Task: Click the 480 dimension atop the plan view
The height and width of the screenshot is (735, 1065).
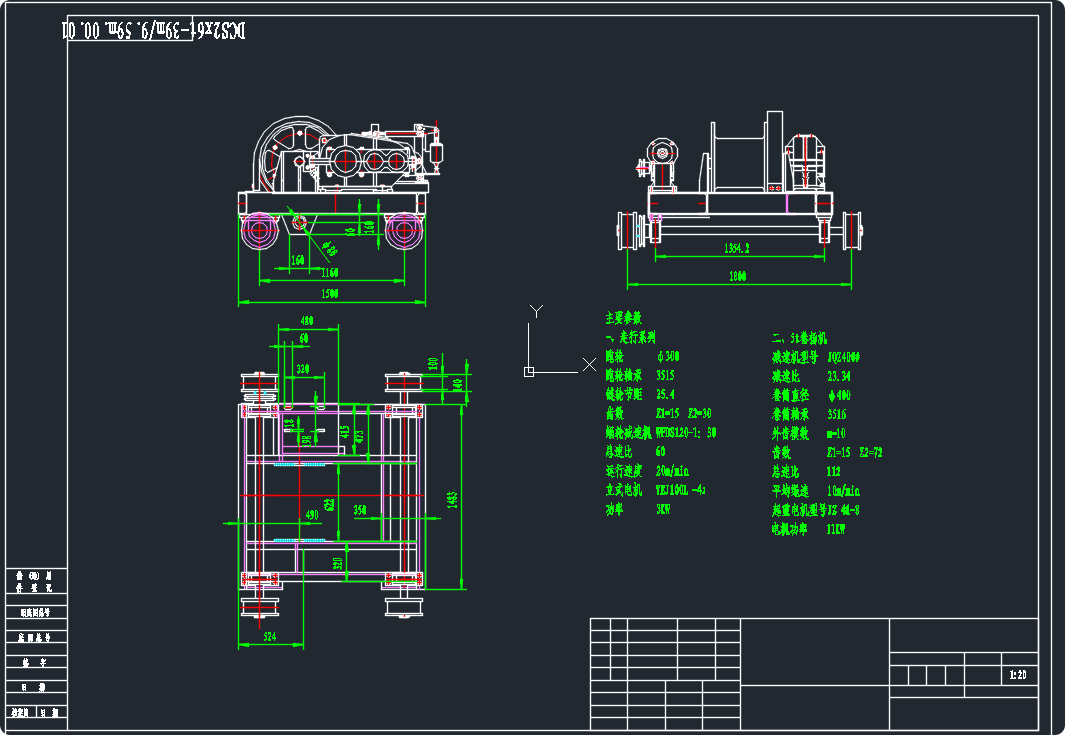Action: (x=307, y=322)
